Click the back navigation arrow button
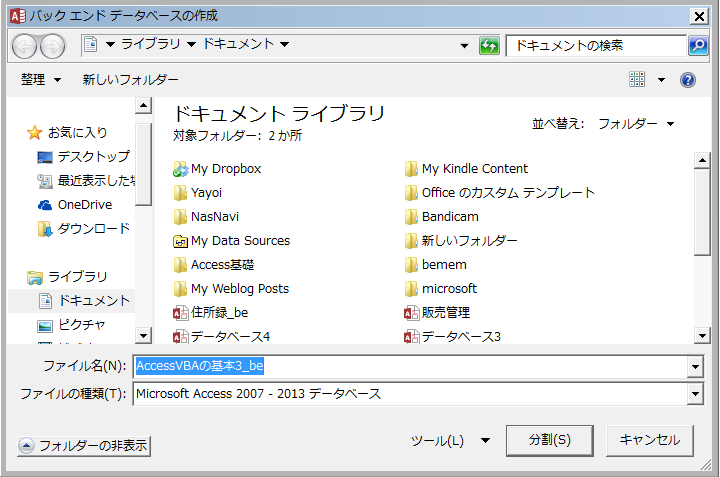Viewport: 720px width, 477px height. (x=25, y=46)
